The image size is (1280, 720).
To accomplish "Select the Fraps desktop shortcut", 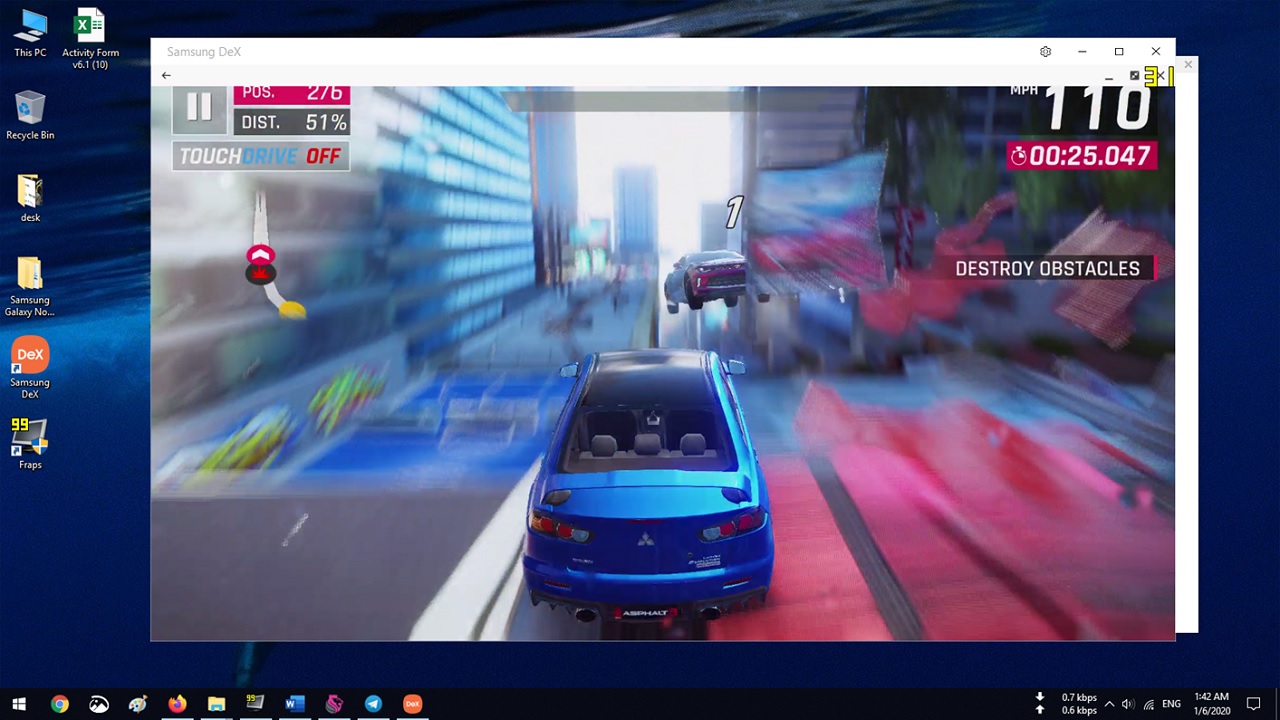I will pyautogui.click(x=30, y=445).
